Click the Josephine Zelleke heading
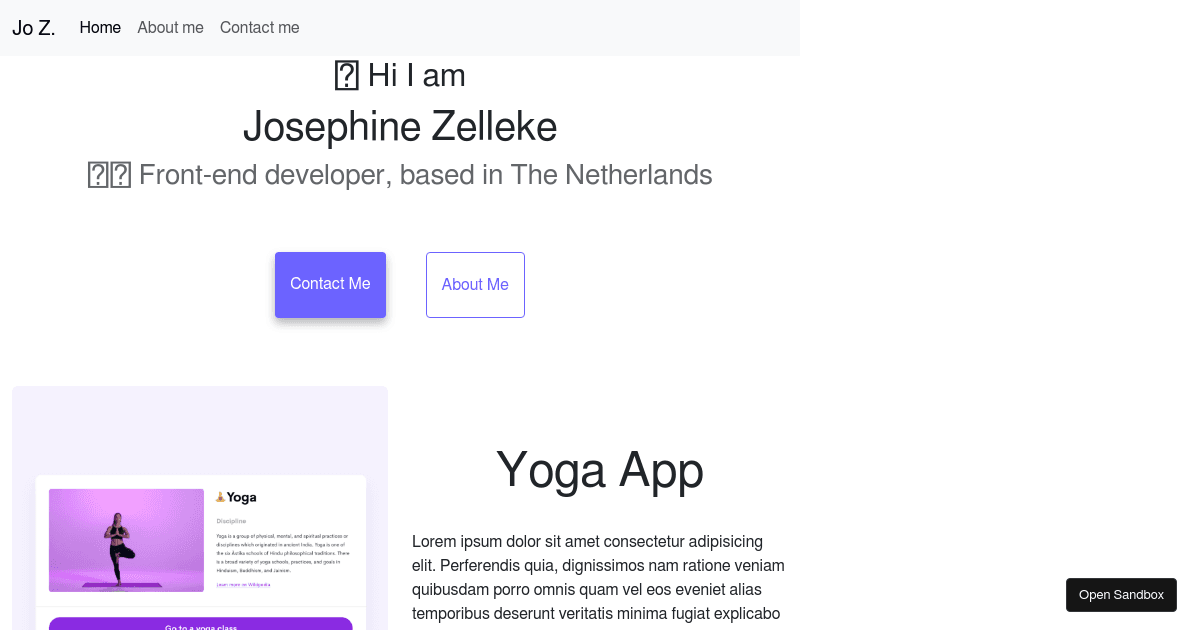1200x630 pixels. point(400,127)
